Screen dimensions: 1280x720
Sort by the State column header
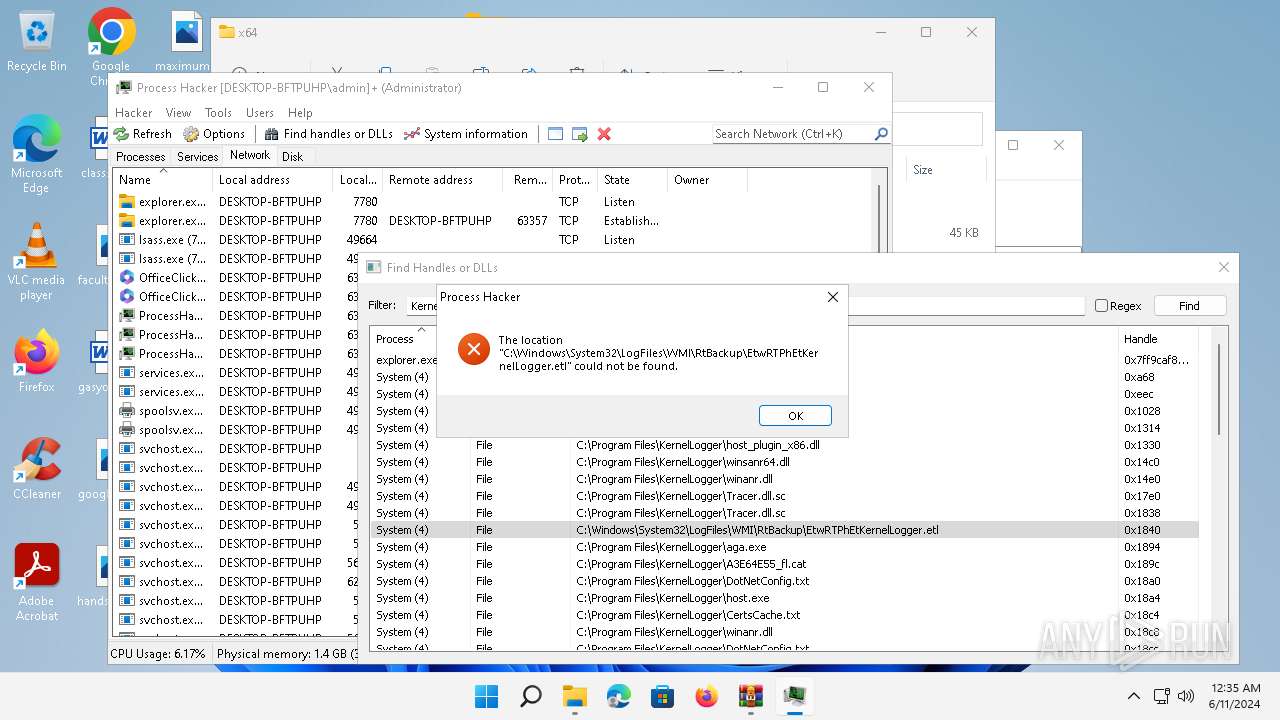632,180
